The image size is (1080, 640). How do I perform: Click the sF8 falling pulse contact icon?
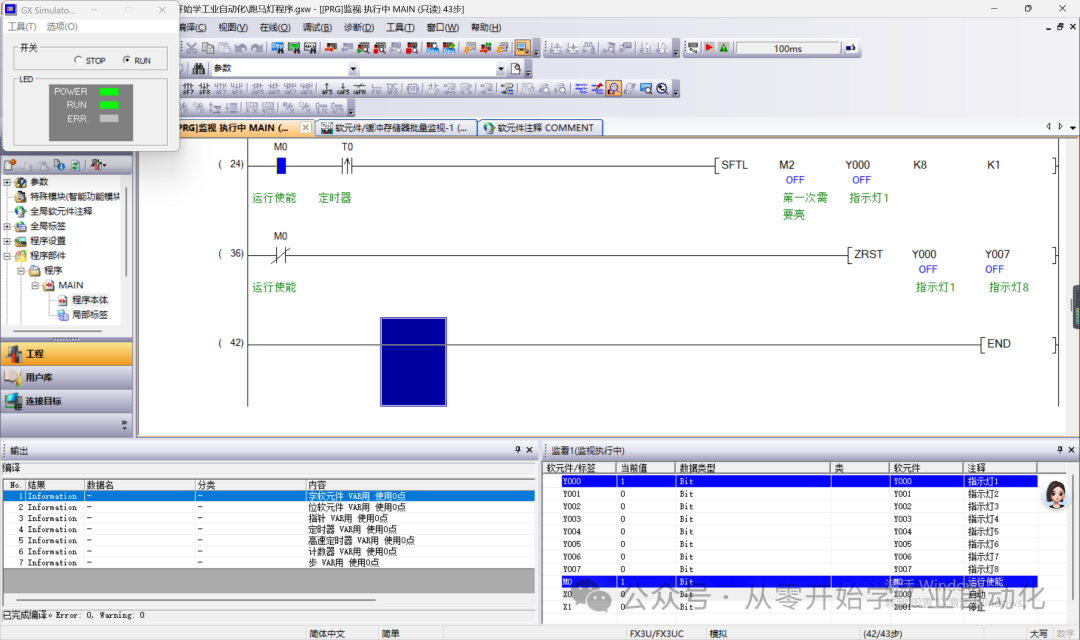tap(205, 89)
